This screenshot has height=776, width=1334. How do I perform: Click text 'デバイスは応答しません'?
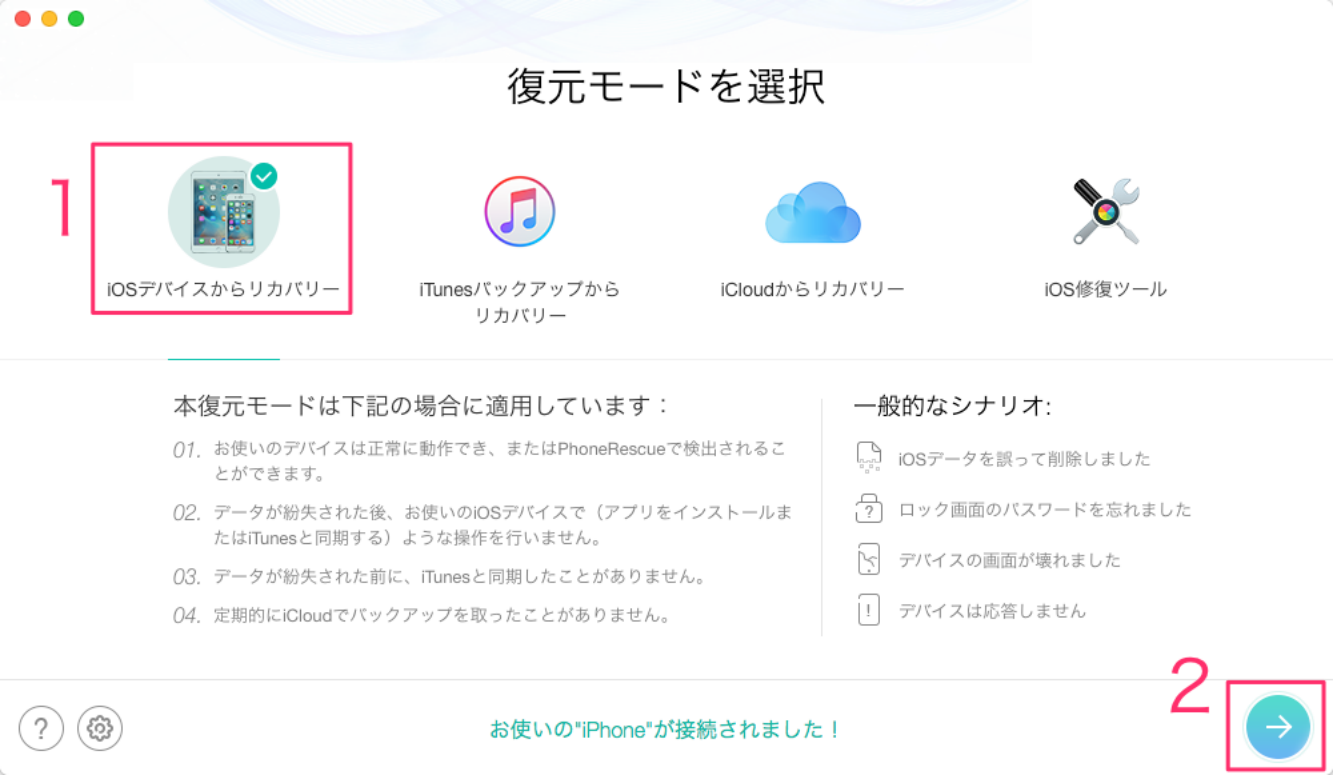point(991,611)
